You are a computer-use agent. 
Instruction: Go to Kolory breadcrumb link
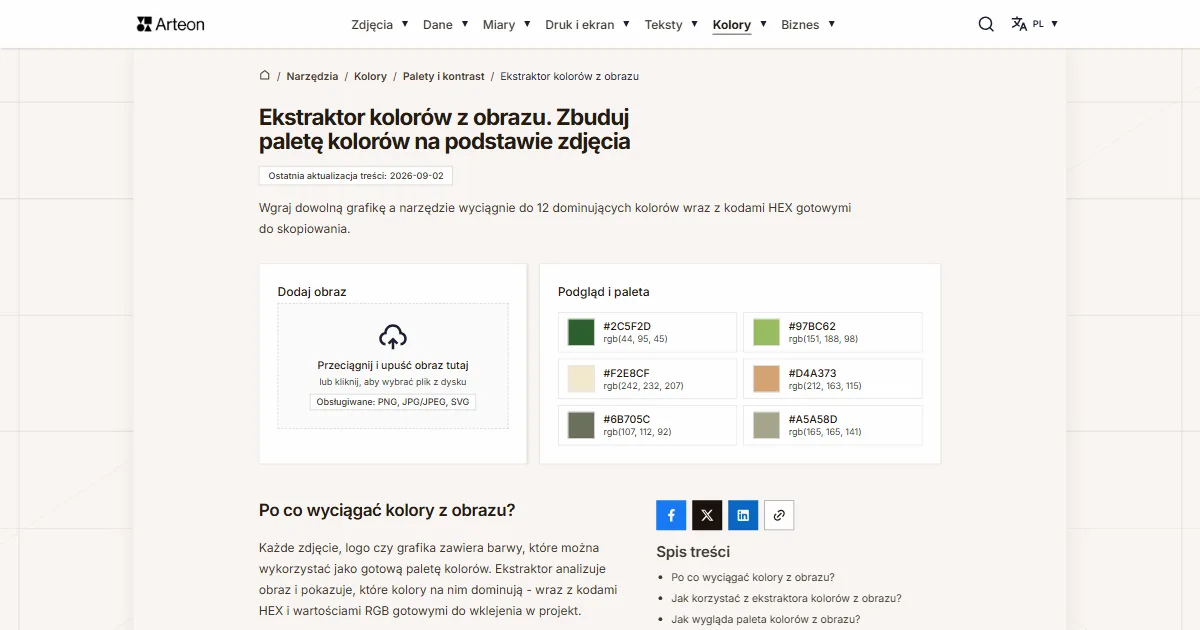[370, 76]
